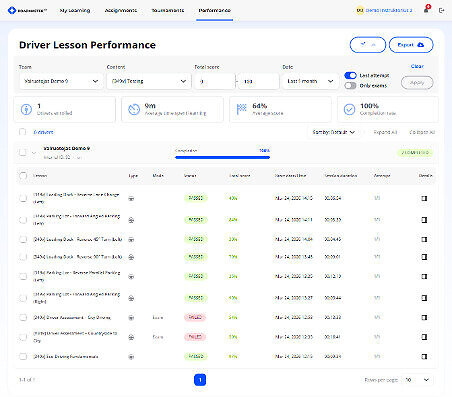Screen dimensions: 452x397
Task: Click FAILED badge on City Driving row
Action: pyautogui.click(x=195, y=317)
